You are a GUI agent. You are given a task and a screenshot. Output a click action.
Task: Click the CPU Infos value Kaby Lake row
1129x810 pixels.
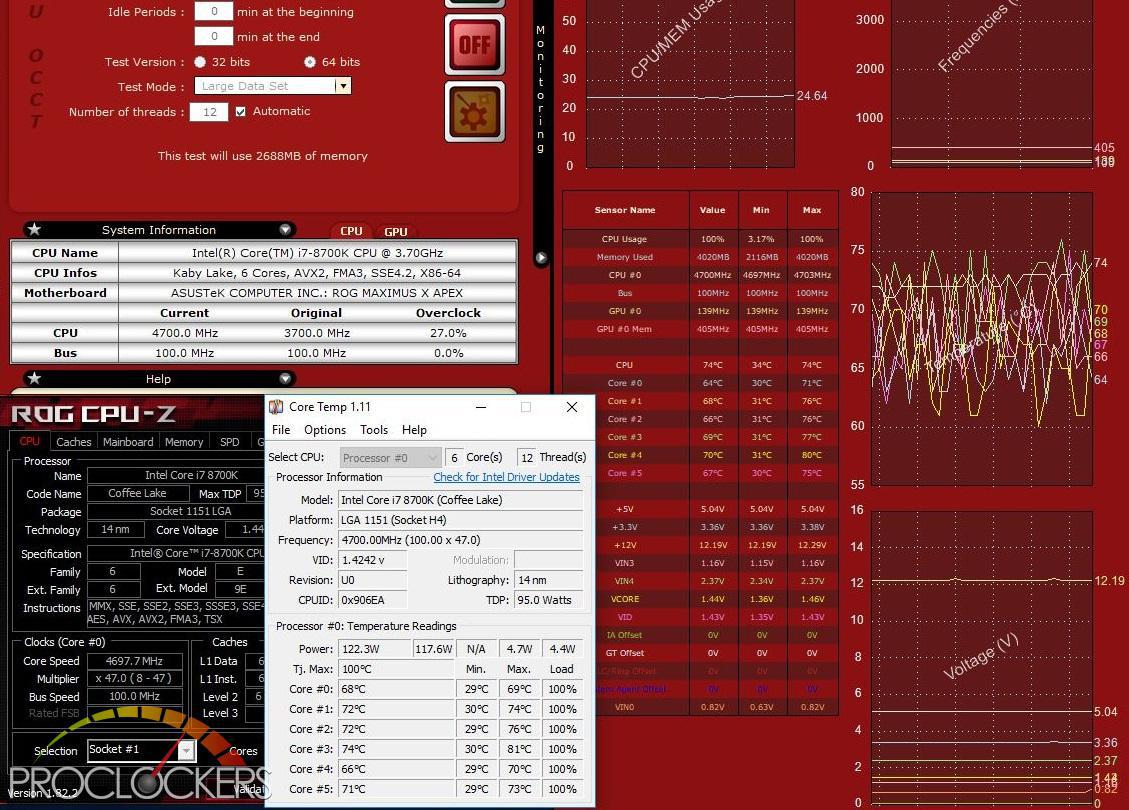point(317,273)
